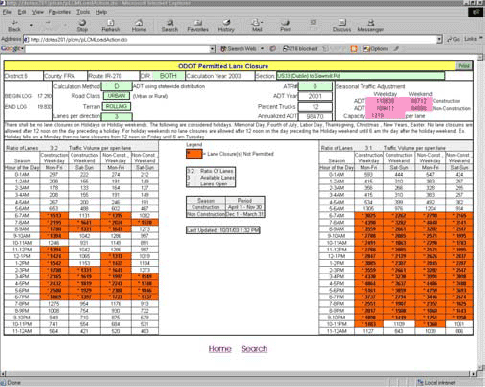The image size is (485, 387).
Task: Click the Route IR-270 cell
Action: 113,76
